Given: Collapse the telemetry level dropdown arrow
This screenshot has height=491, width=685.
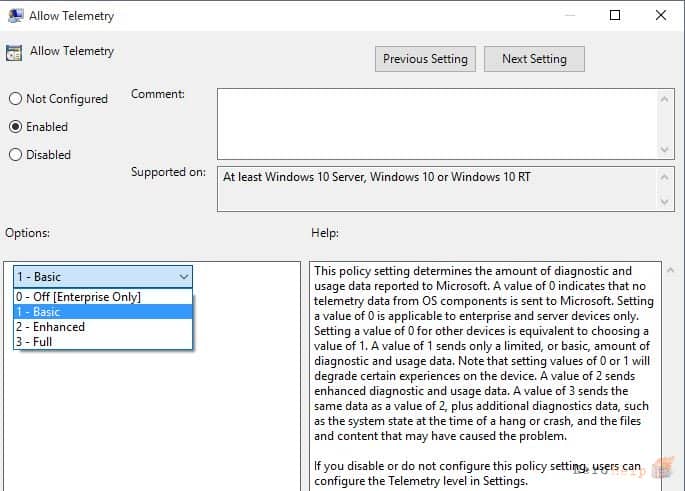Looking at the screenshot, I should pos(183,277).
